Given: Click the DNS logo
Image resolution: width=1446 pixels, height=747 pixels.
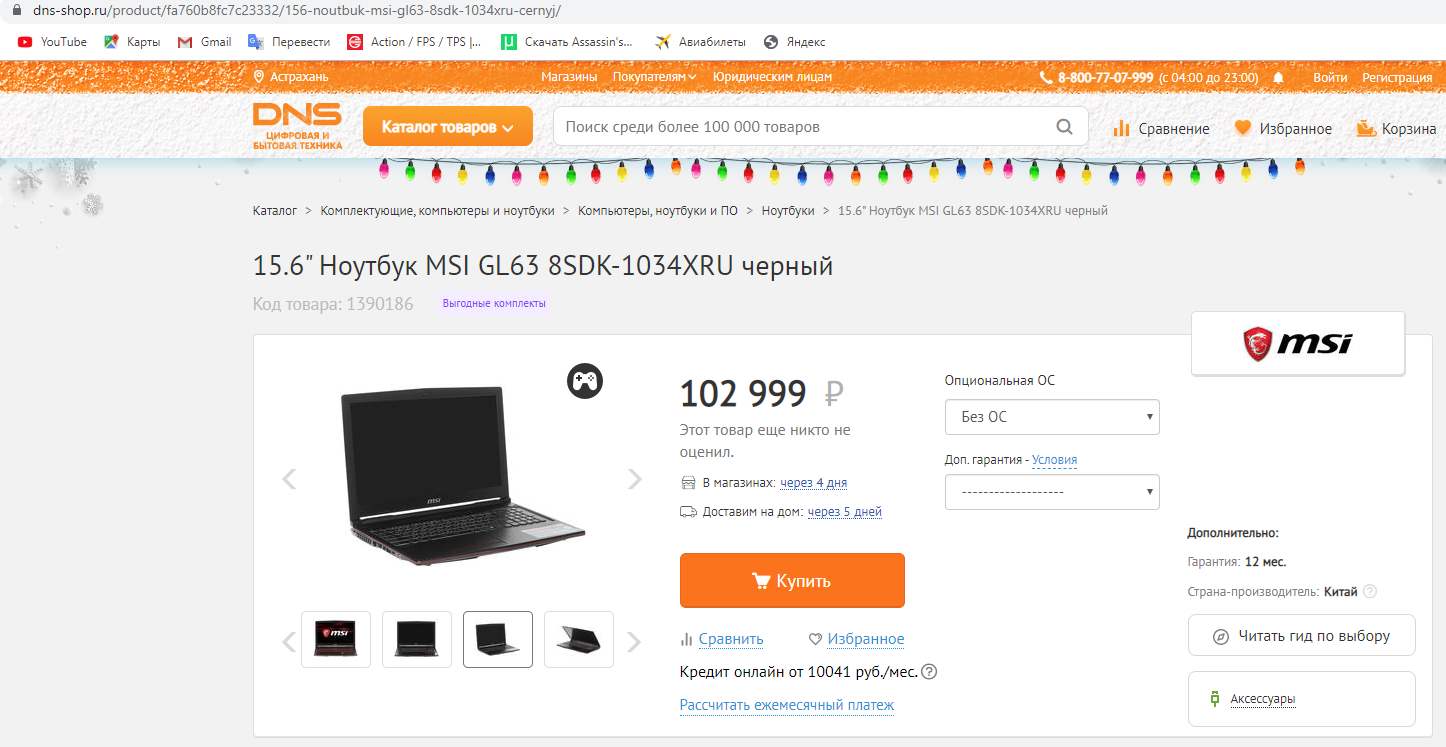Looking at the screenshot, I should 297,127.
